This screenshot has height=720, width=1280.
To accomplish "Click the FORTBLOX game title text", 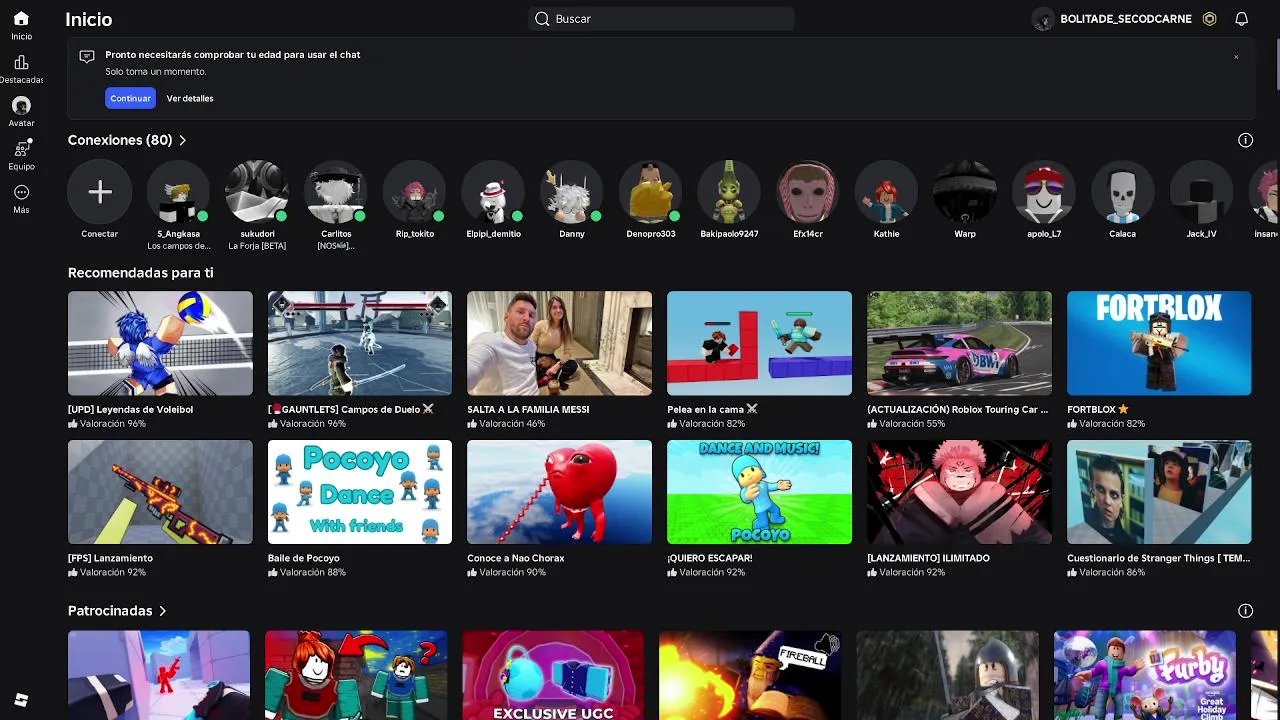I will pos(1098,409).
